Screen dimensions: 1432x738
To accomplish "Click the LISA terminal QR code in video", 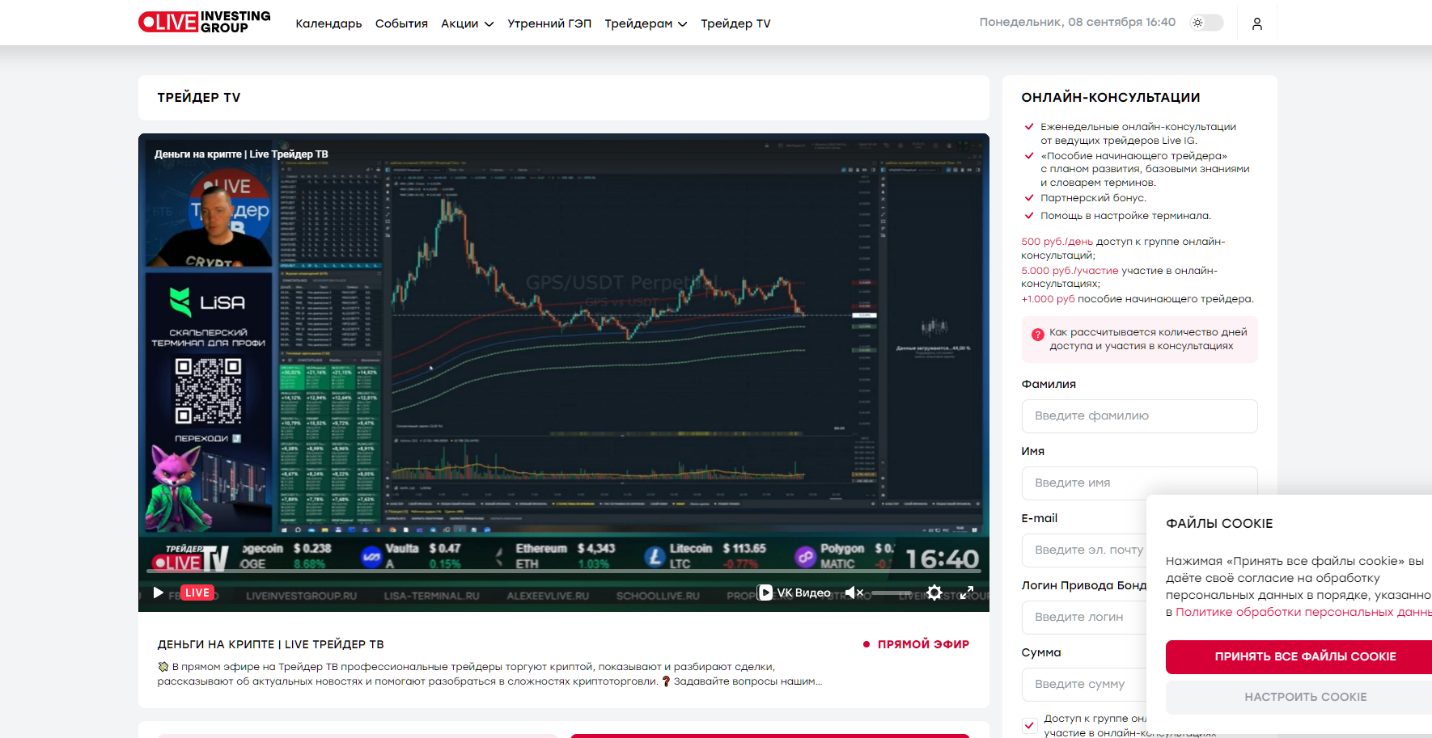I will pyautogui.click(x=208, y=390).
